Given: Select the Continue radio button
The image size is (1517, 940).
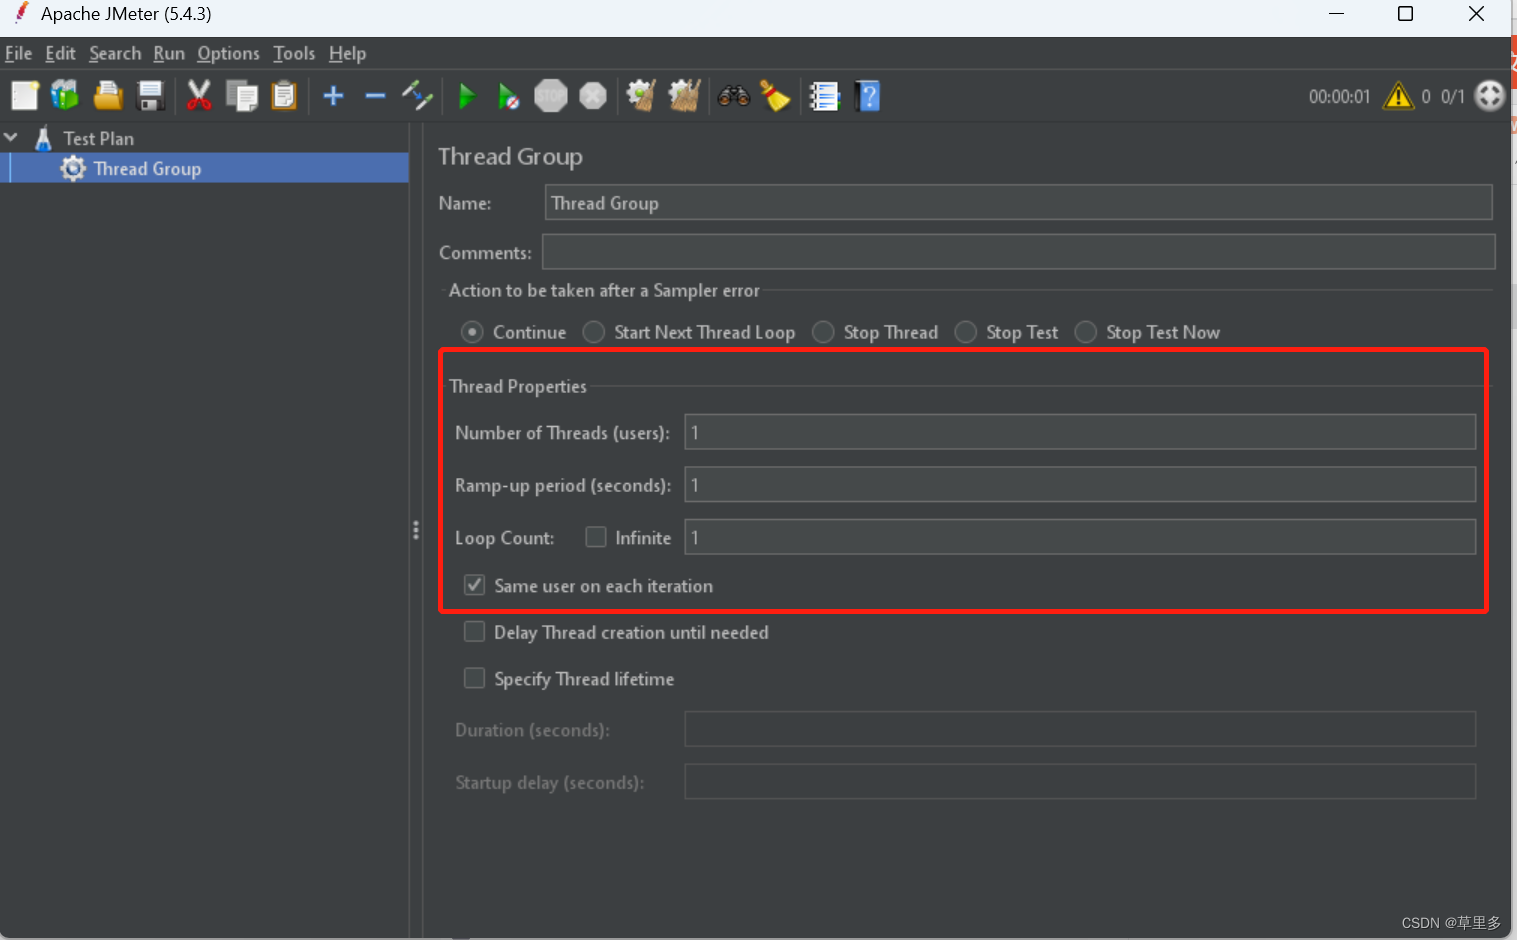Looking at the screenshot, I should 472,332.
